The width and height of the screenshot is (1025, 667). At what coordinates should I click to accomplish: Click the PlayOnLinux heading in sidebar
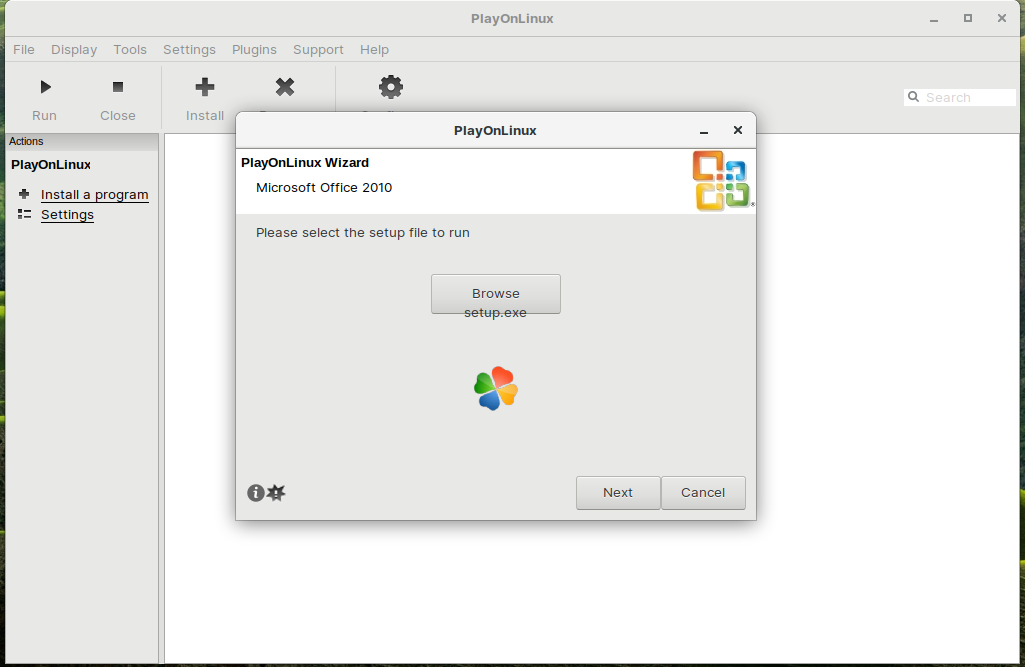click(x=51, y=165)
